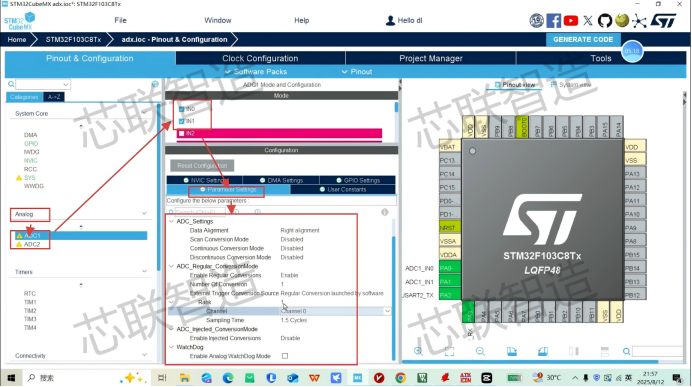Screen dimensions: 692x387
Task: Click the ST logo in header
Action: 663,20
